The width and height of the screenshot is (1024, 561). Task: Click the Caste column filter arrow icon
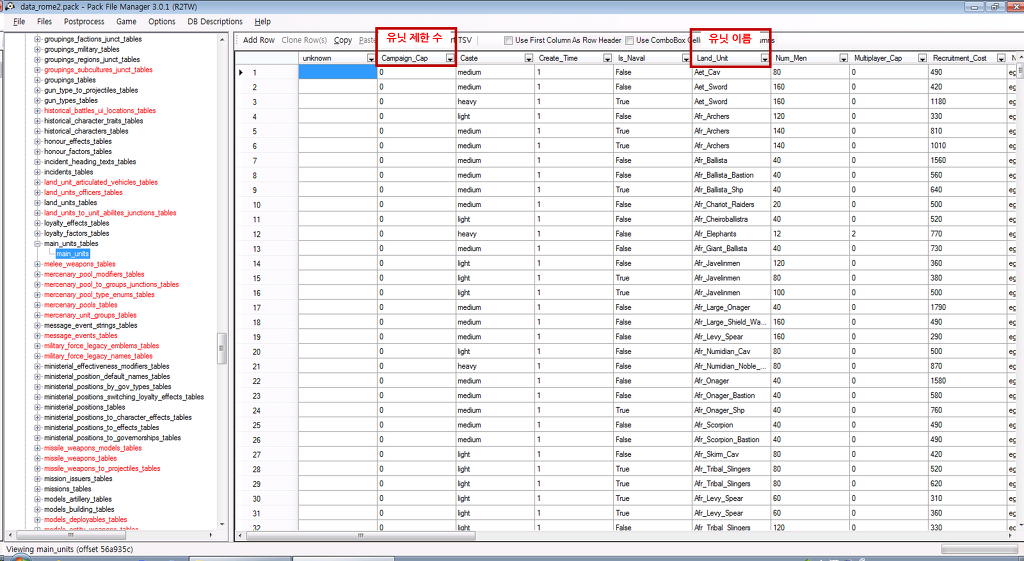click(x=529, y=59)
